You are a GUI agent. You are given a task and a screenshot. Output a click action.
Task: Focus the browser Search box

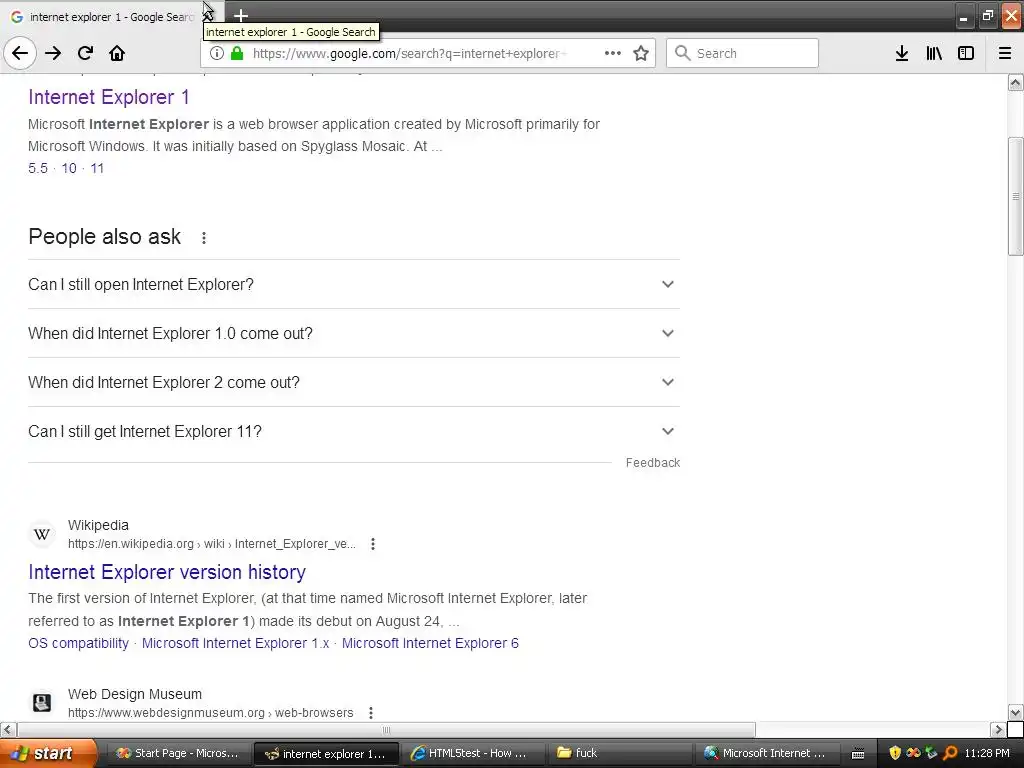[x=743, y=53]
